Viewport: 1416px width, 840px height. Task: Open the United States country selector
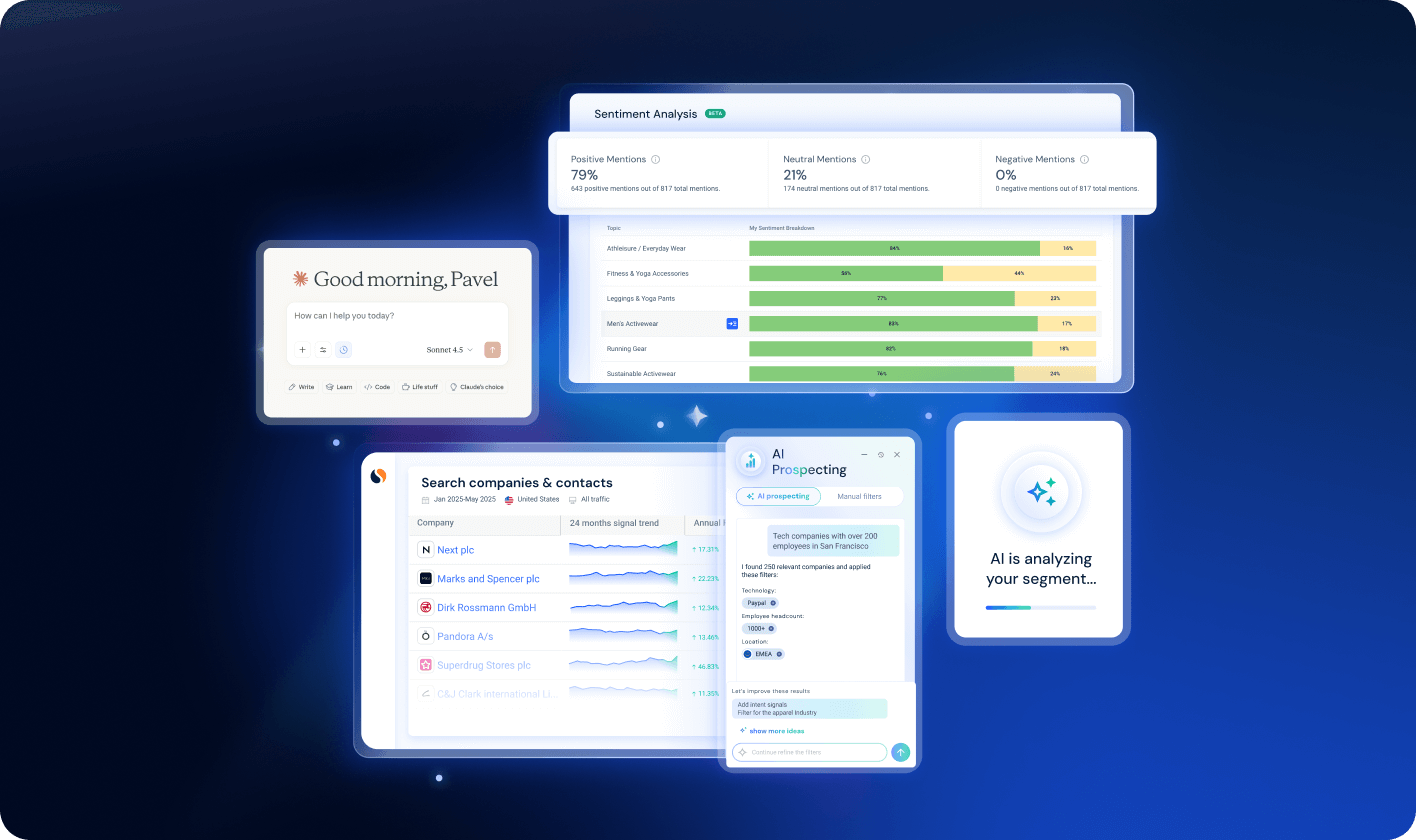click(x=532, y=499)
